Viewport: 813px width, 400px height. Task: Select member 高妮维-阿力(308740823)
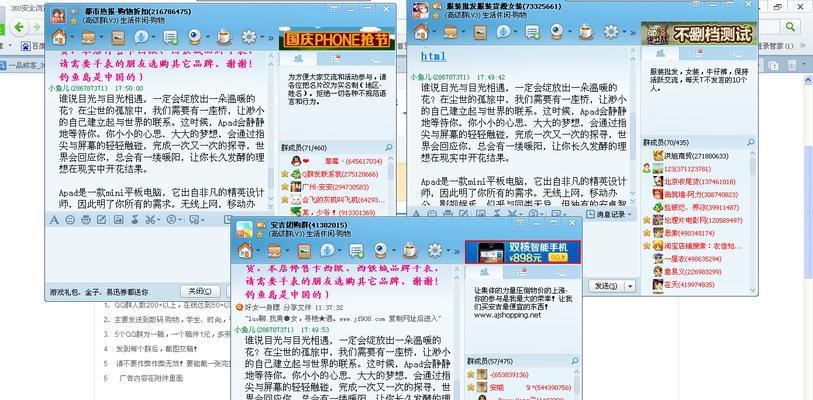(695, 194)
